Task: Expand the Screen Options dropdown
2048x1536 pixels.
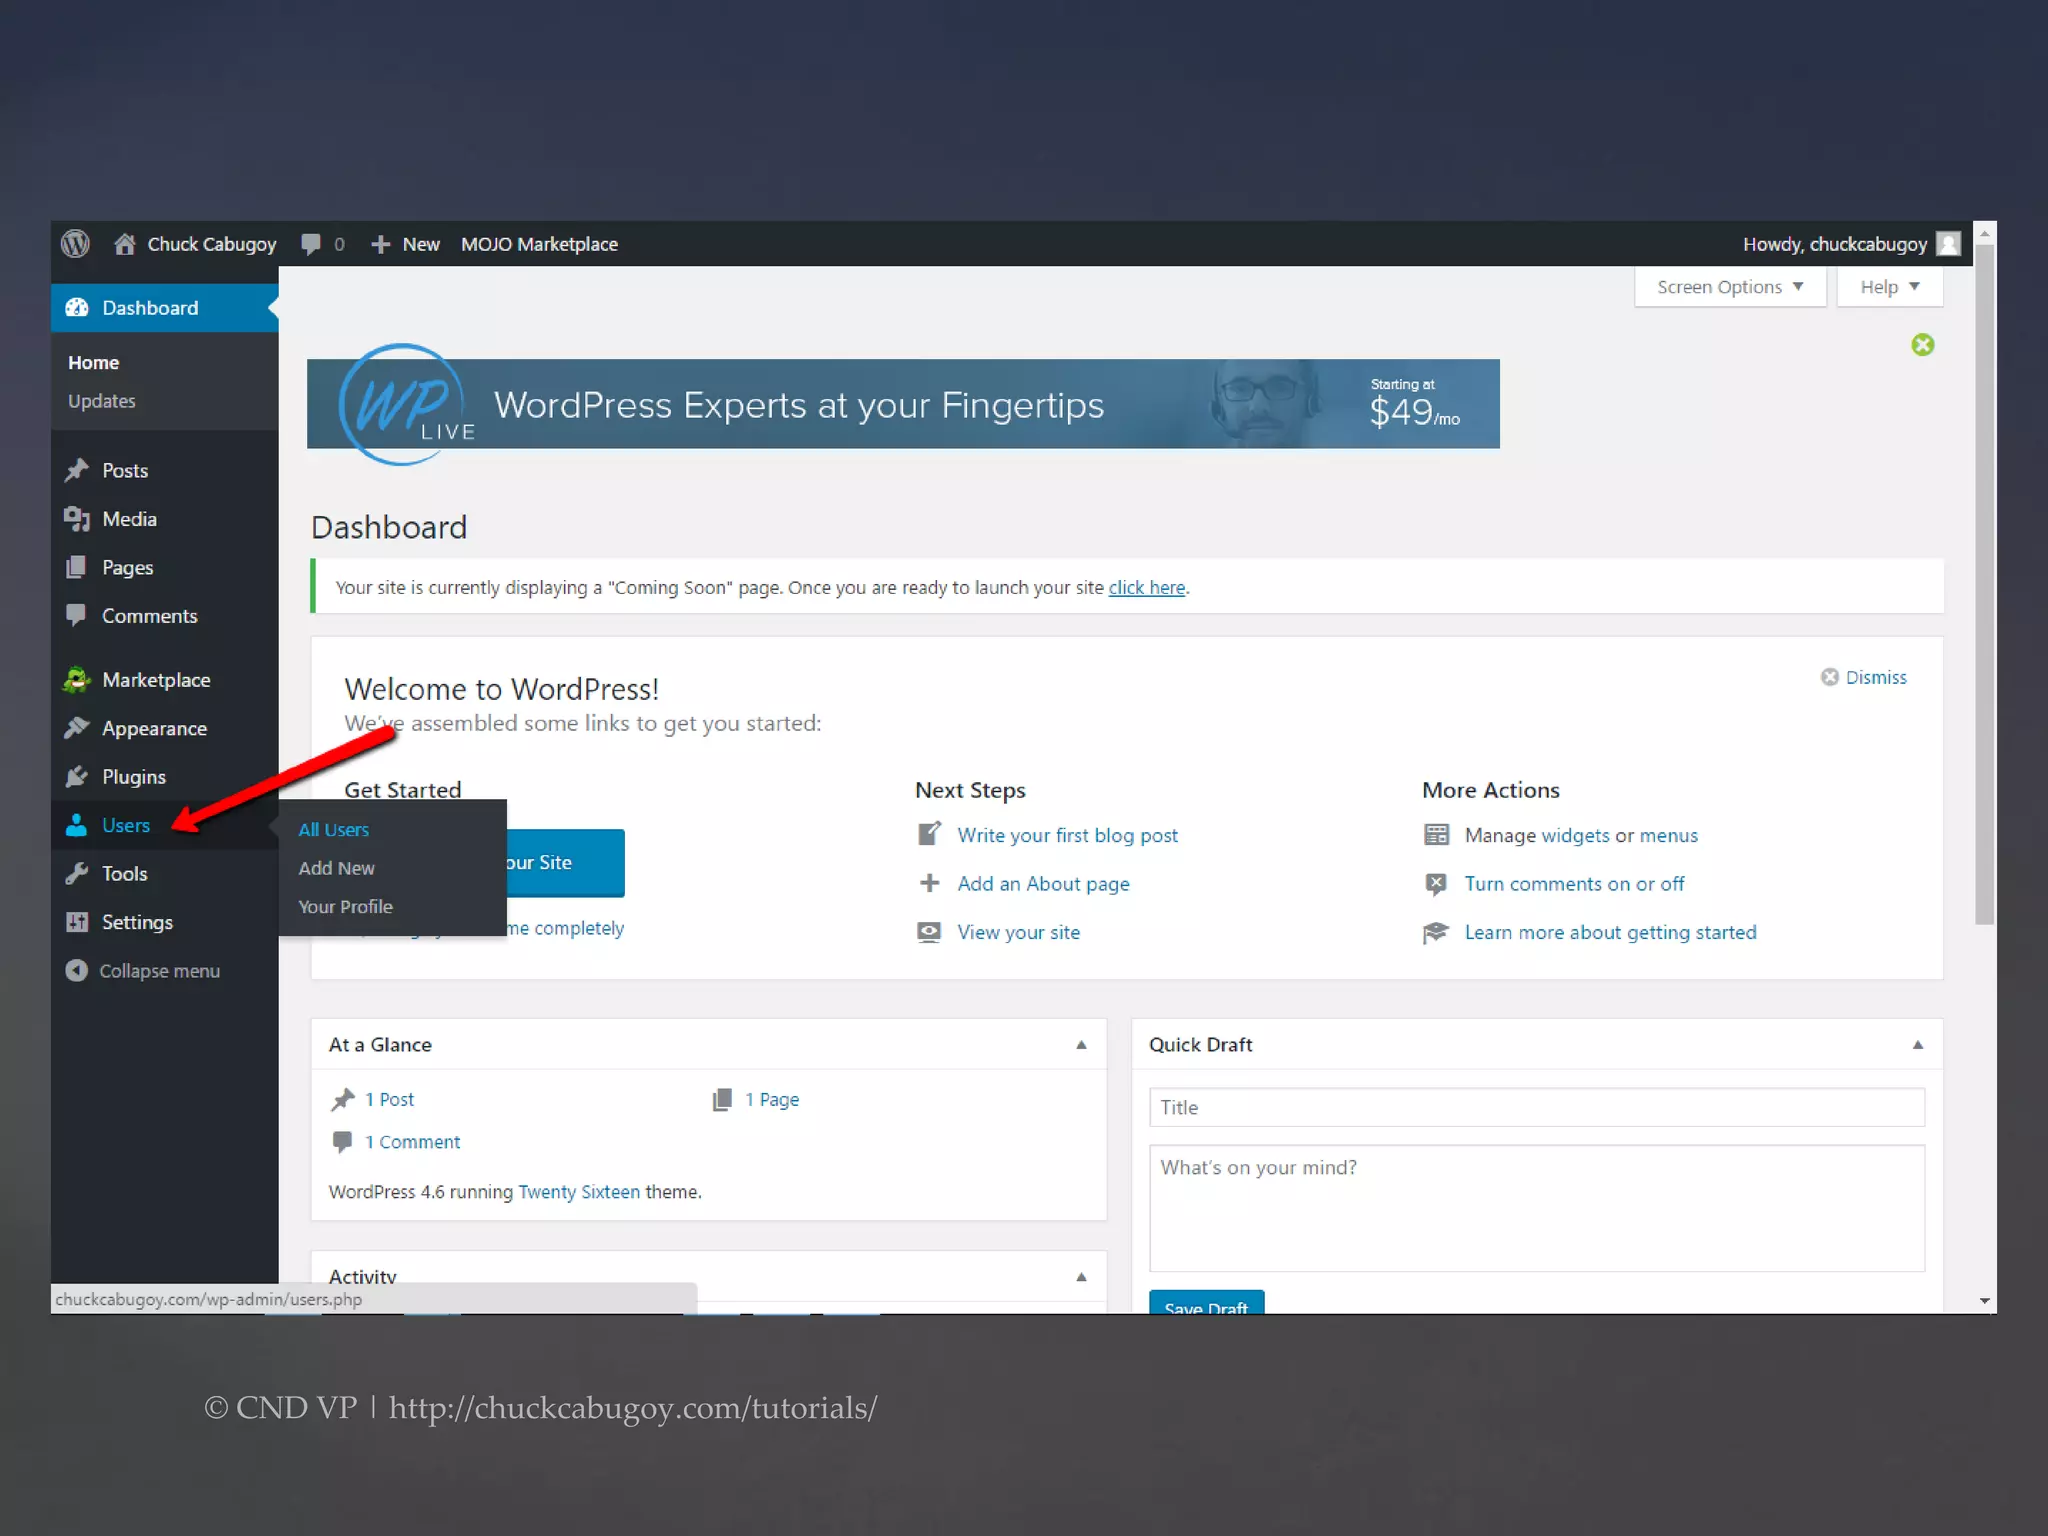Action: pyautogui.click(x=1730, y=287)
